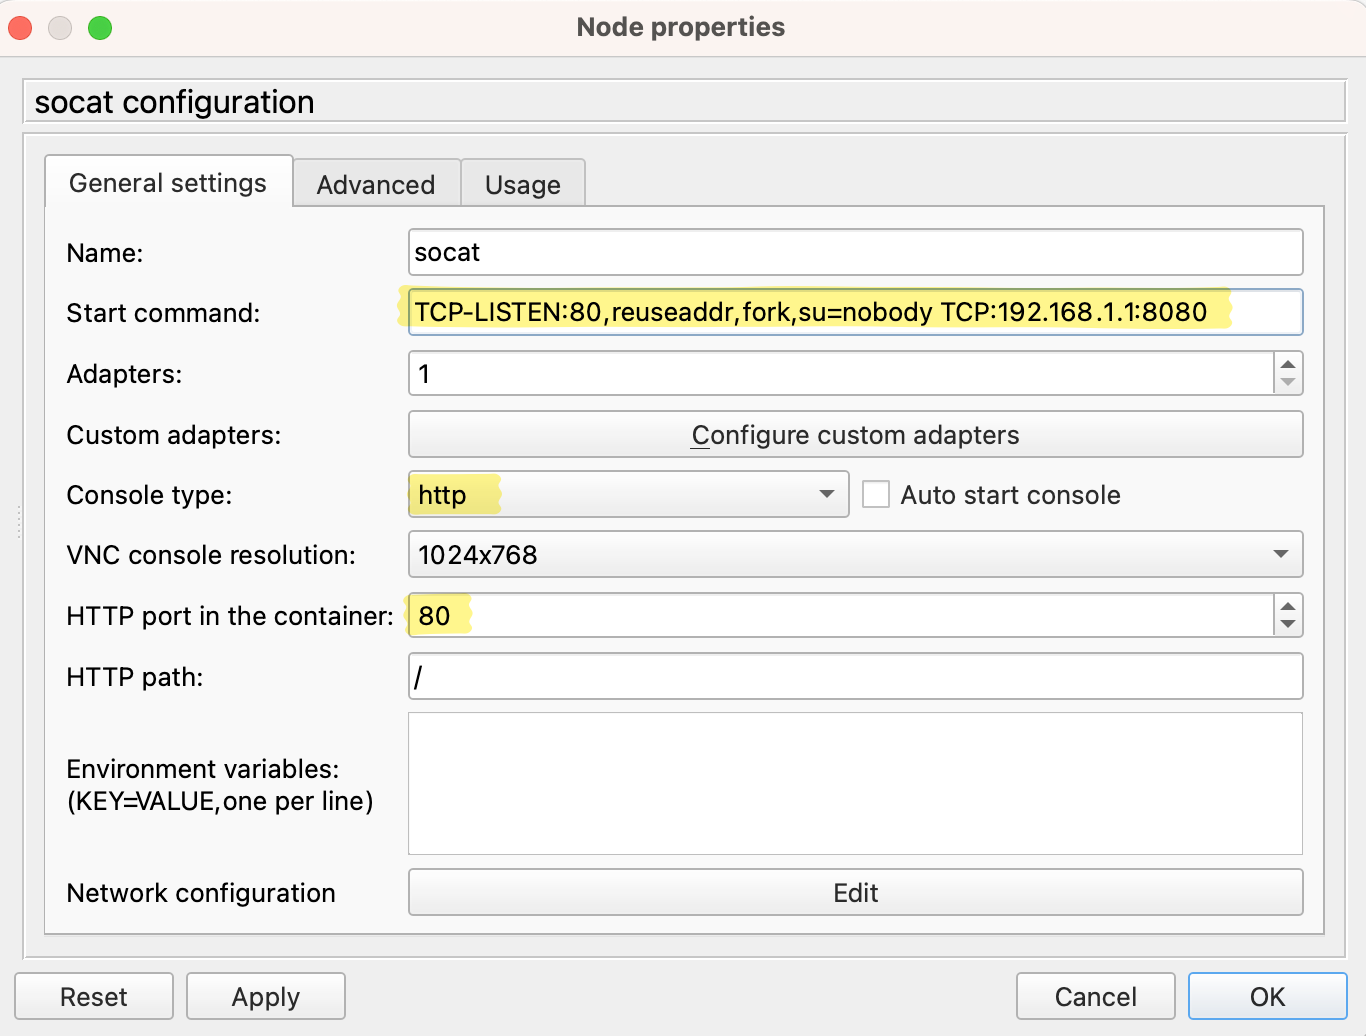Switch to the Advanced tab
Screen dimensions: 1366x1036
pyautogui.click(x=375, y=184)
